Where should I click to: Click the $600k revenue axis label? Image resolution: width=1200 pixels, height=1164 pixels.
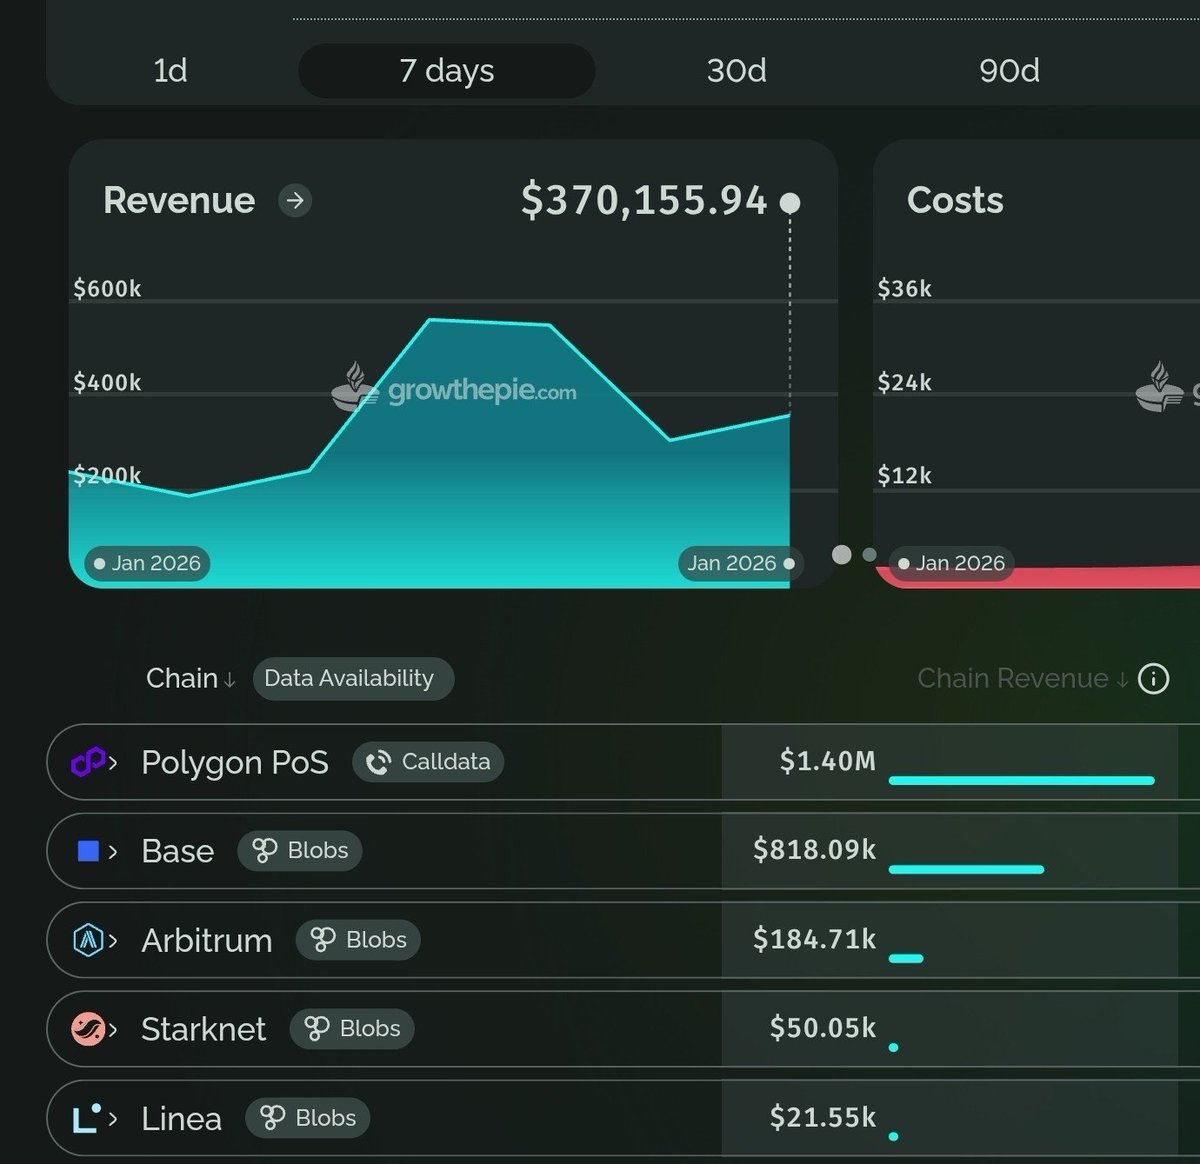[107, 289]
